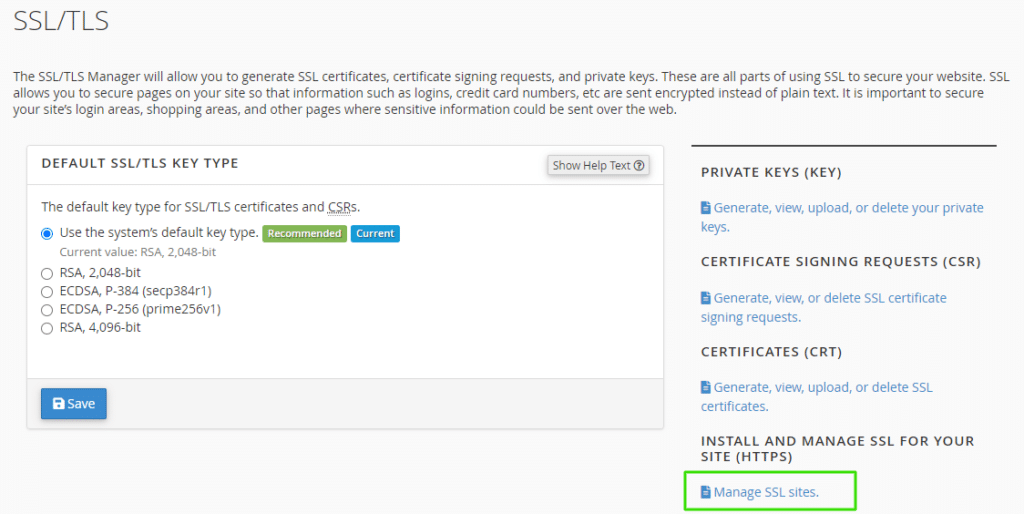Select ECDSA, P-384 (secp384r1) key type
Viewport: 1024px width, 514px height.
(47, 292)
